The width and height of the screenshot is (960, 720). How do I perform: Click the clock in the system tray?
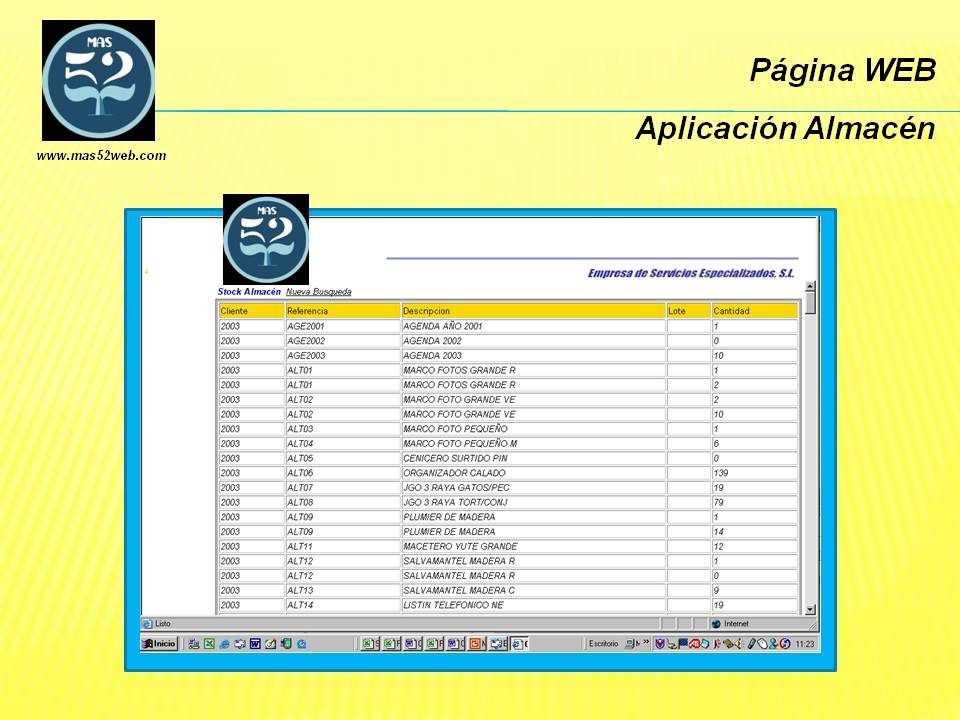click(804, 644)
